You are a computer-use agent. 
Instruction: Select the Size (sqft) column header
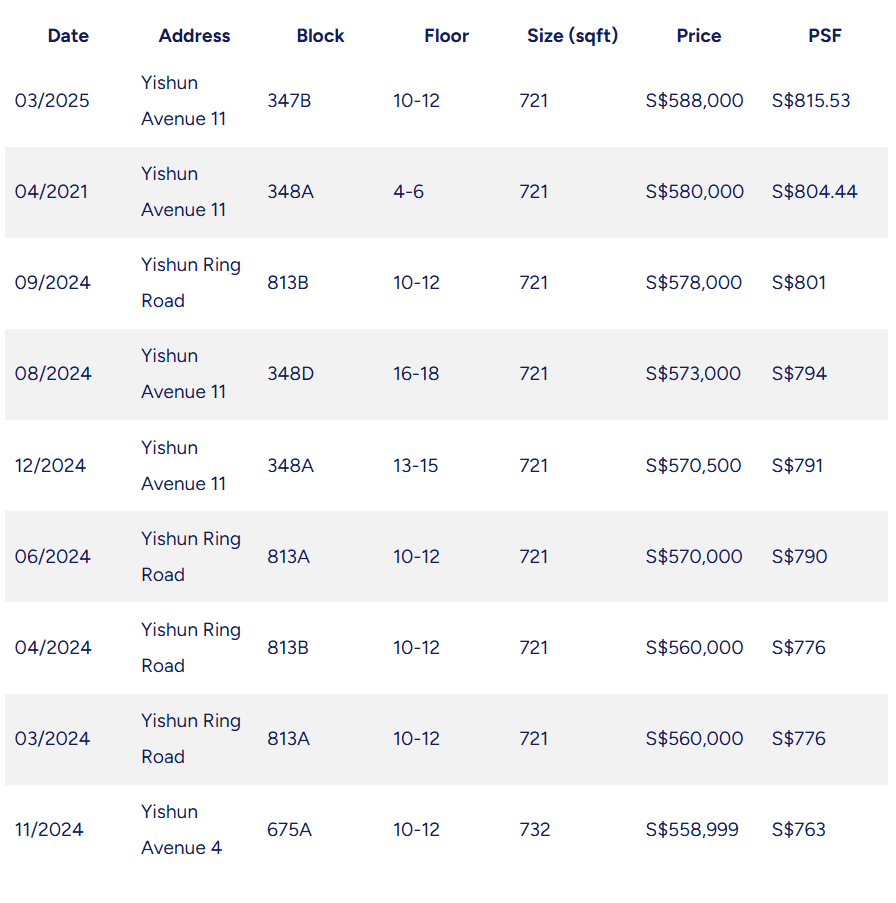[572, 36]
